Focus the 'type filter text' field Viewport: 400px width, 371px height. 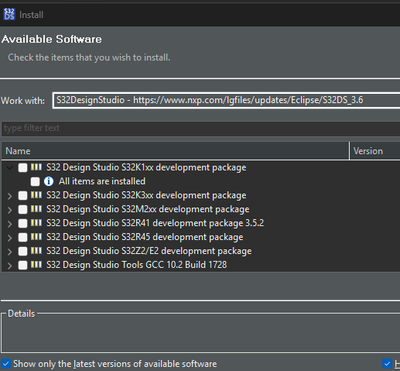201,128
